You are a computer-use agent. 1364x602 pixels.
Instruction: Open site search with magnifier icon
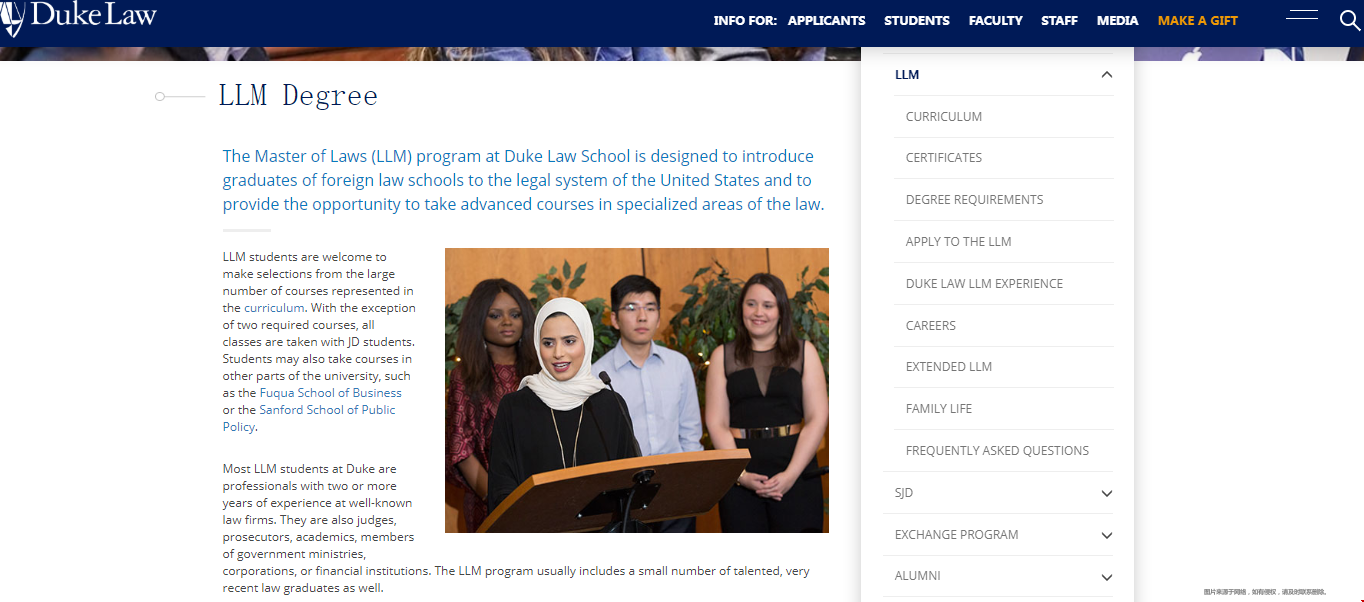(x=1349, y=20)
